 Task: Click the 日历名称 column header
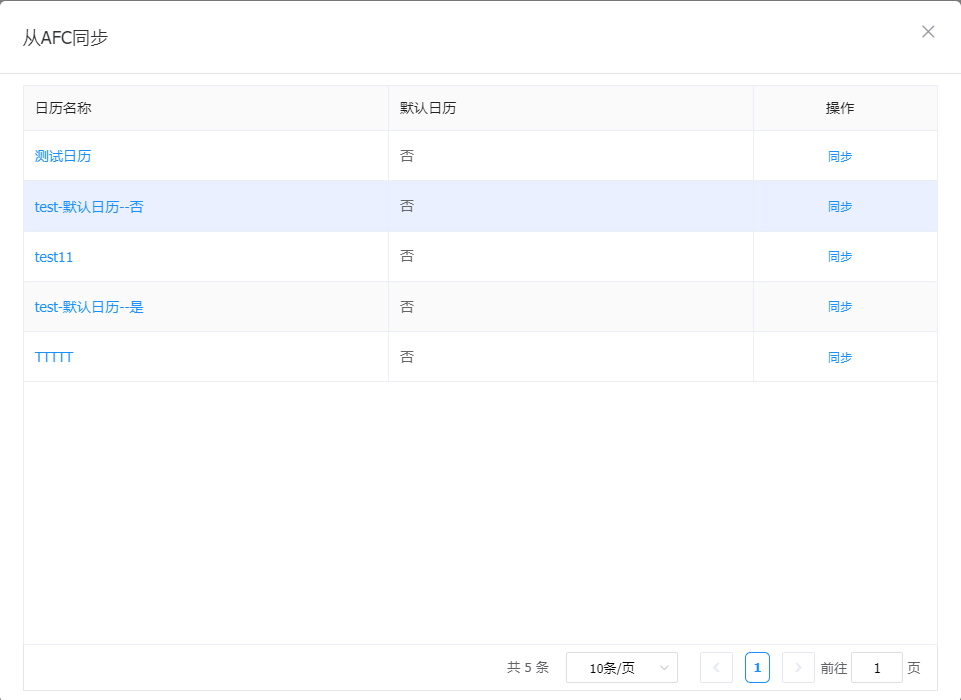tap(63, 108)
